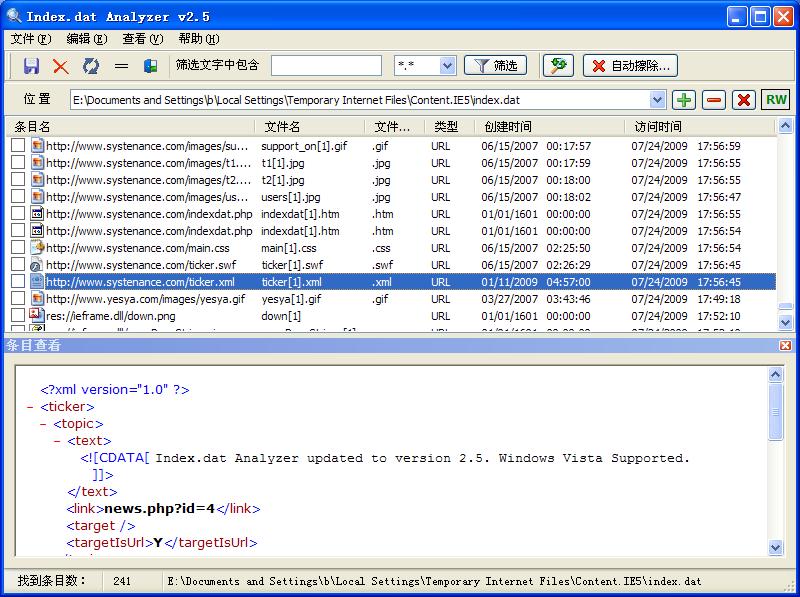Open the 文件(F) menu

31,39
